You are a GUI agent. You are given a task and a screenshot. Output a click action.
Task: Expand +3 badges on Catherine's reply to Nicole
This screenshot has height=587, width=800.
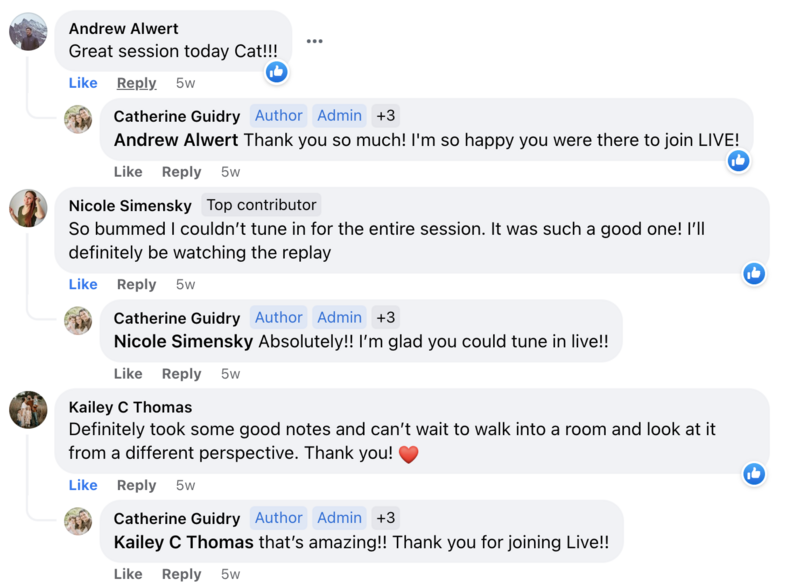[x=386, y=317]
